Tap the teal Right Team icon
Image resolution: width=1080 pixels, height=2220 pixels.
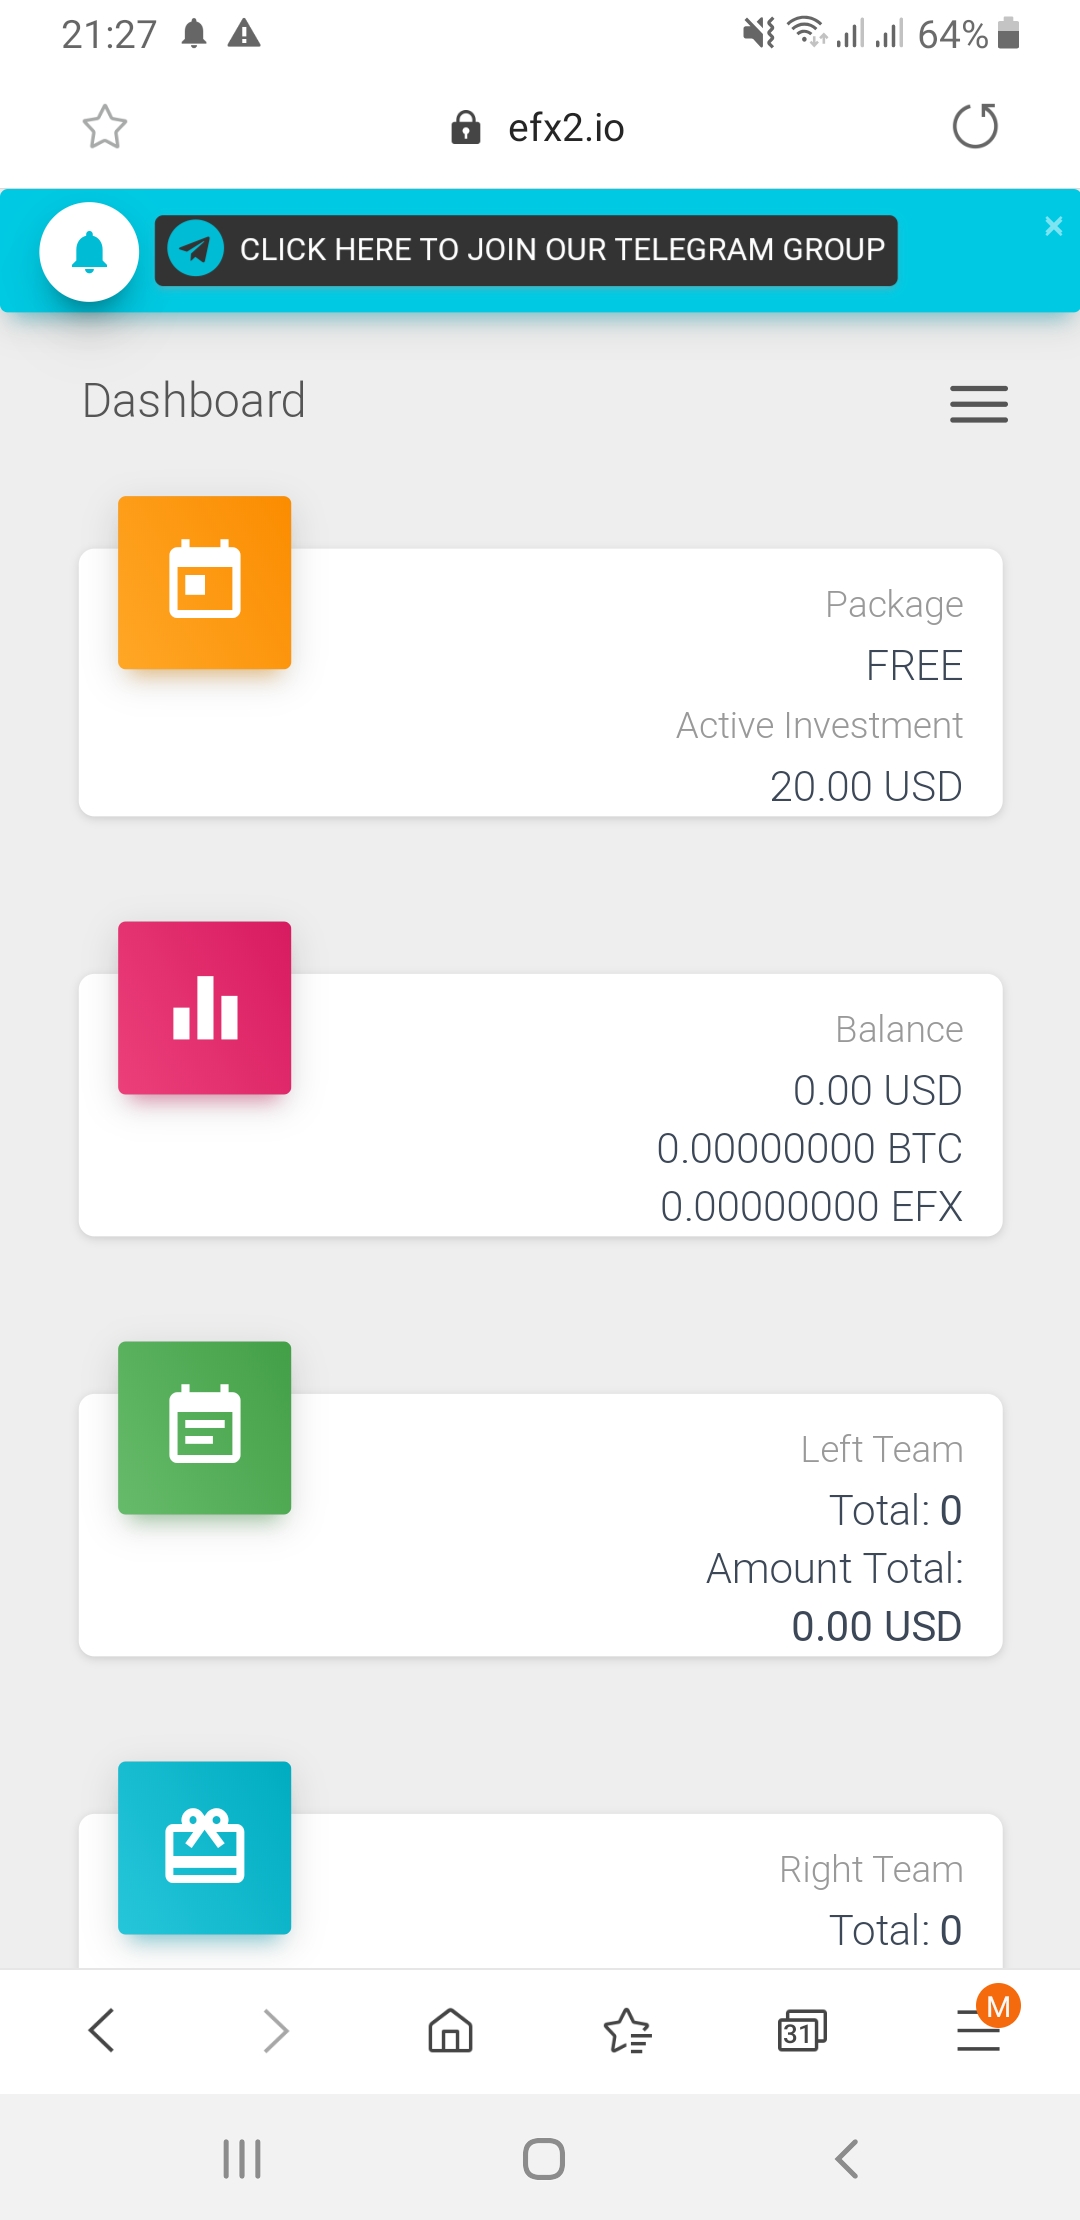[205, 1847]
